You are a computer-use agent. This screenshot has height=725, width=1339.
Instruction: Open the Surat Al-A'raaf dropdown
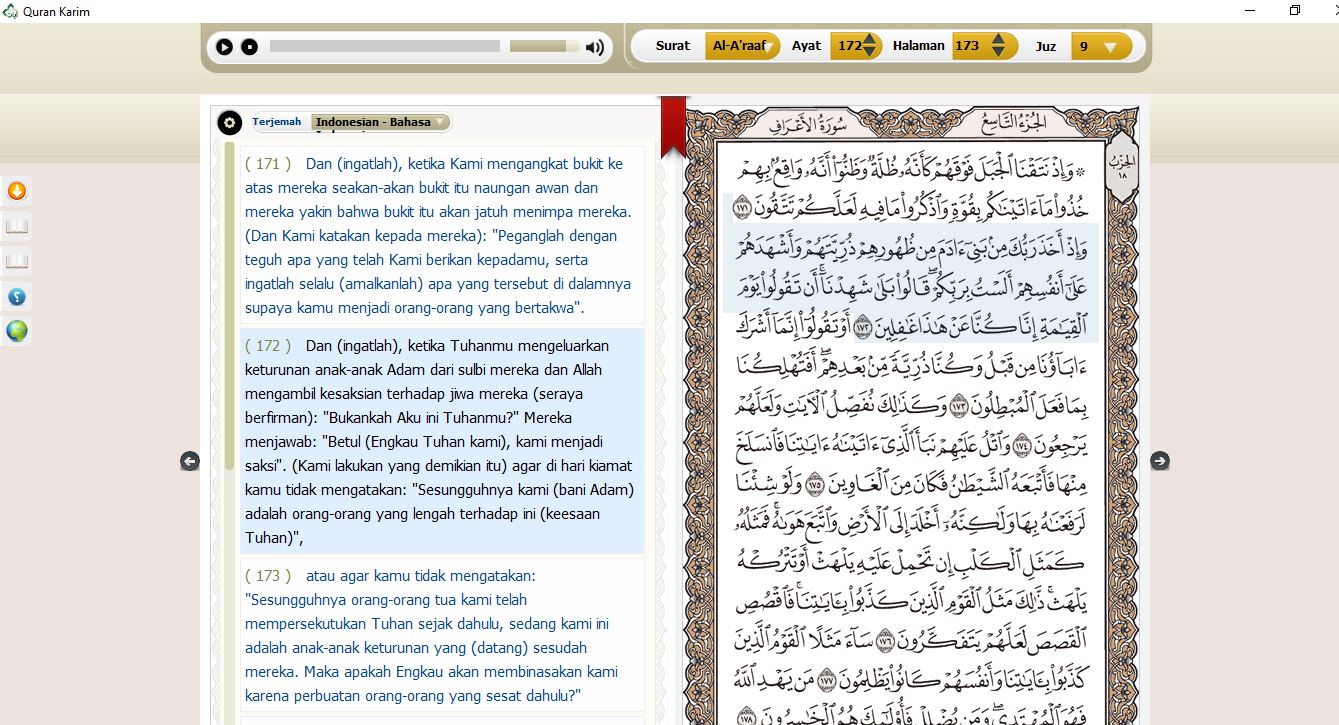pos(742,46)
